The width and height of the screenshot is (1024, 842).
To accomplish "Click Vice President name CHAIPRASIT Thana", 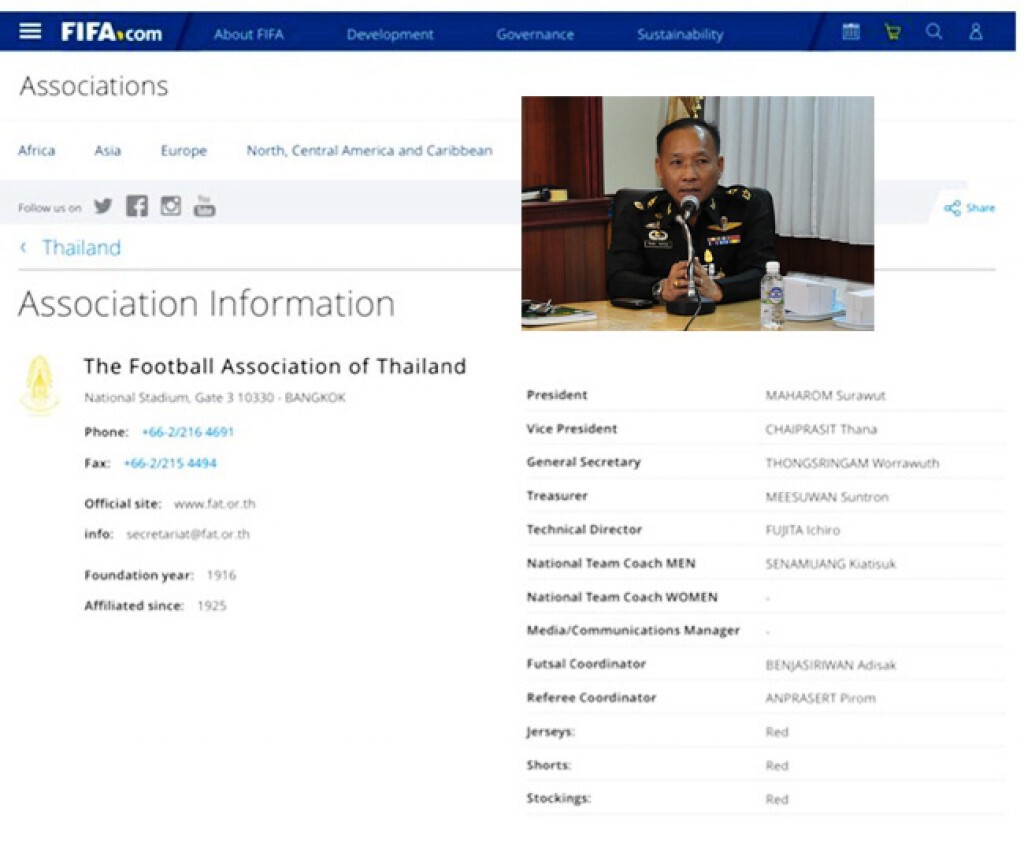I will click(822, 429).
